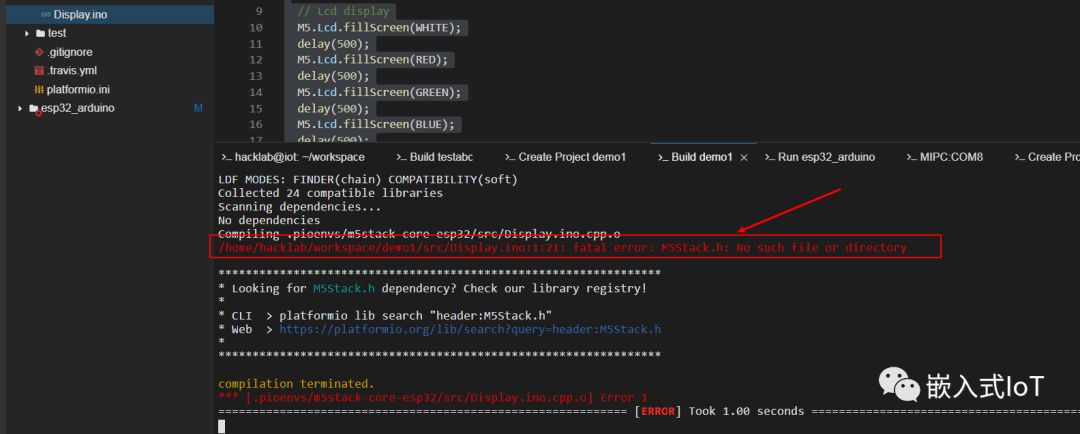Screen dimensions: 1080x434
Task: Click code M5.Lcd.fillScreen(GREEN);
Action: pyautogui.click(x=380, y=92)
